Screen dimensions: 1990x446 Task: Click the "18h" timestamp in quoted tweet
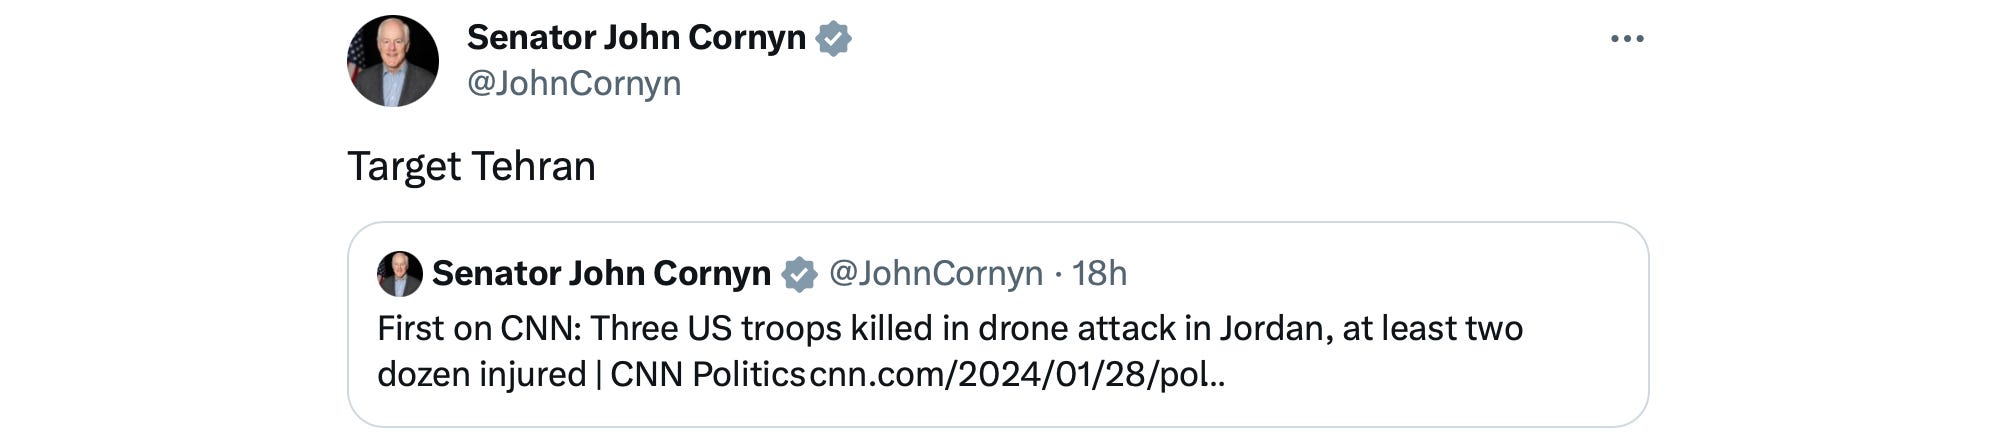point(1099,273)
